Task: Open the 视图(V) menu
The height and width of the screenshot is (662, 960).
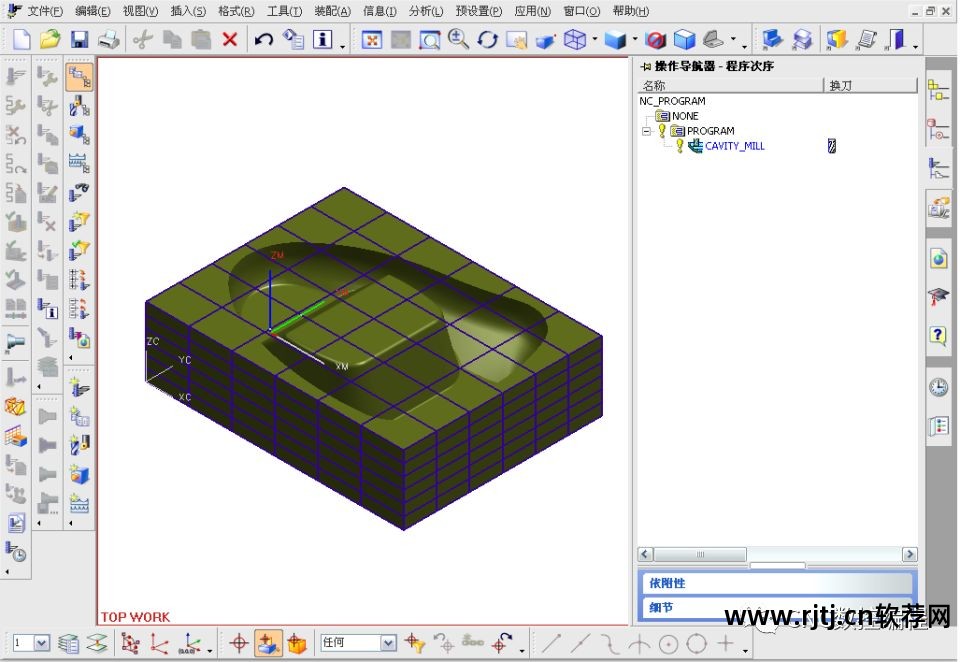Action: click(x=140, y=11)
